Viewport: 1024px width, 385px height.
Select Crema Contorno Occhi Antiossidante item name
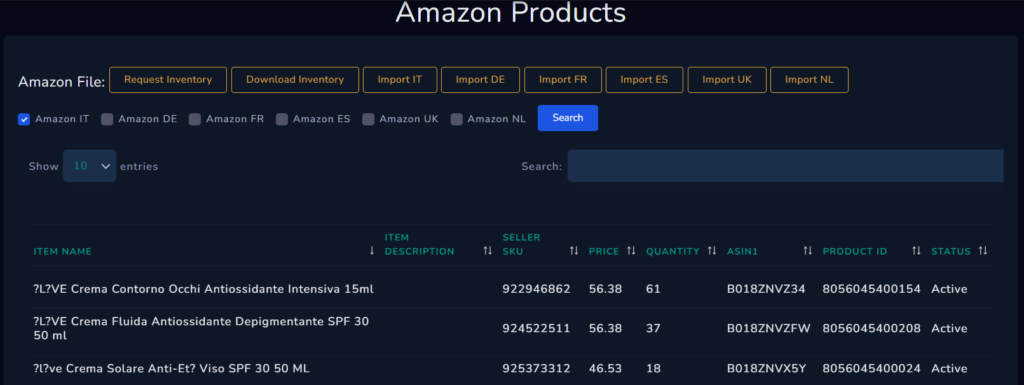pos(203,288)
